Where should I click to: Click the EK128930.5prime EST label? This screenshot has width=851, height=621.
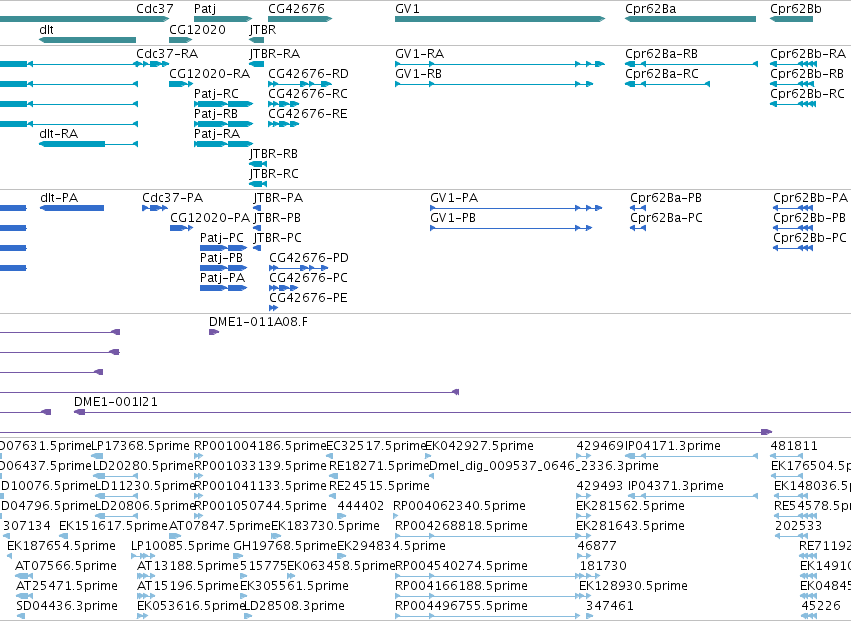coord(633,586)
